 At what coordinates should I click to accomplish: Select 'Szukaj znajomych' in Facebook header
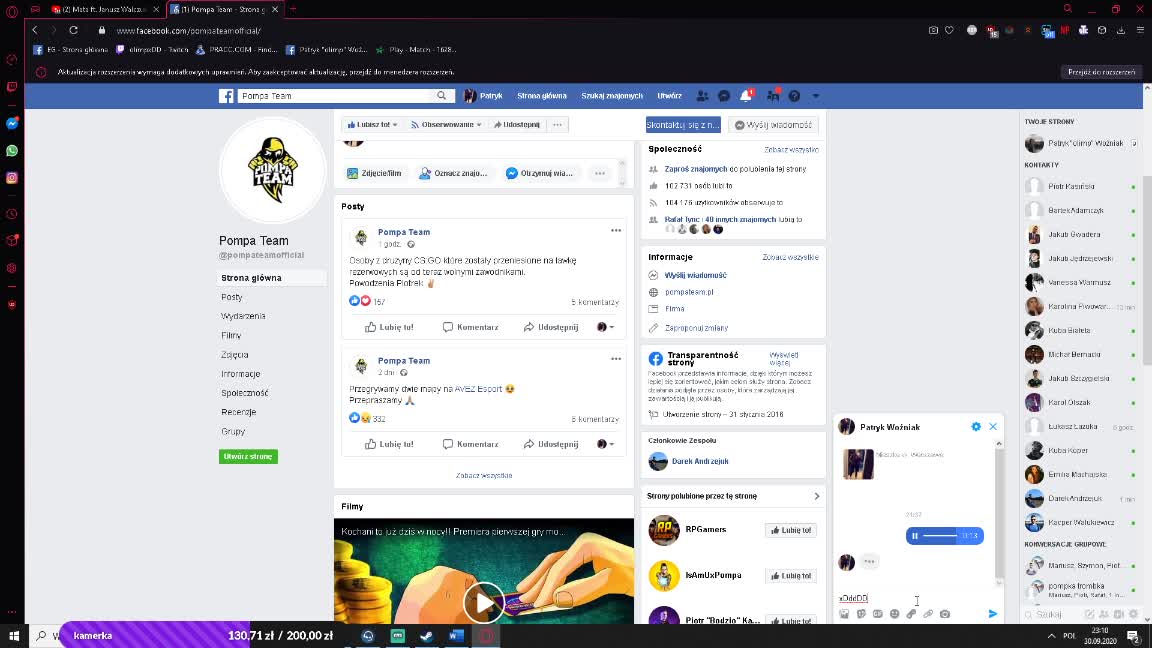point(612,96)
